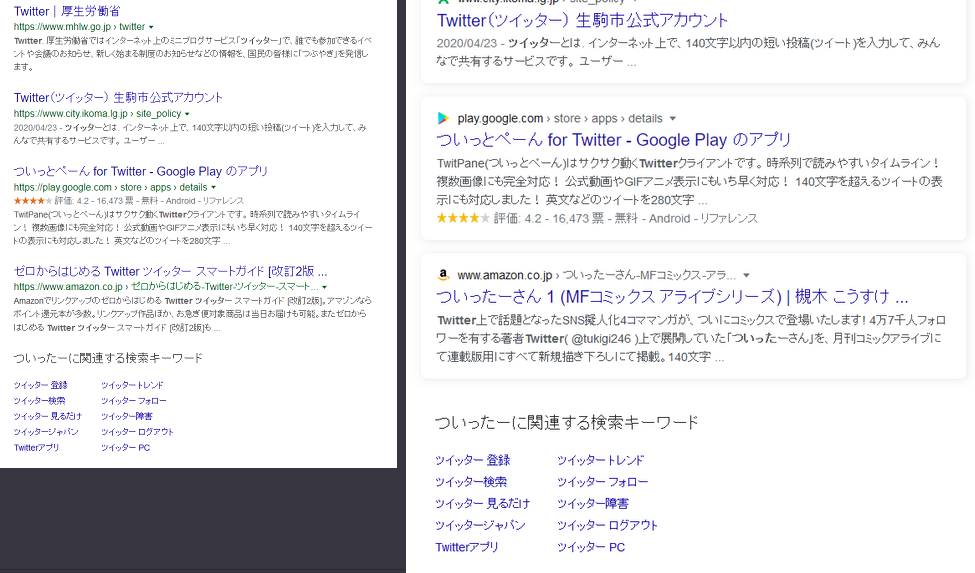
Task: Click left heading 'ついったーに関連する検索キーワード'
Action: coord(108,359)
